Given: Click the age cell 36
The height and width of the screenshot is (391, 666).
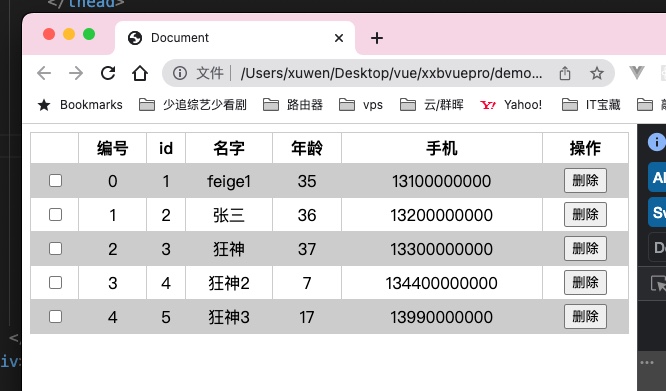Looking at the screenshot, I should (307, 215).
